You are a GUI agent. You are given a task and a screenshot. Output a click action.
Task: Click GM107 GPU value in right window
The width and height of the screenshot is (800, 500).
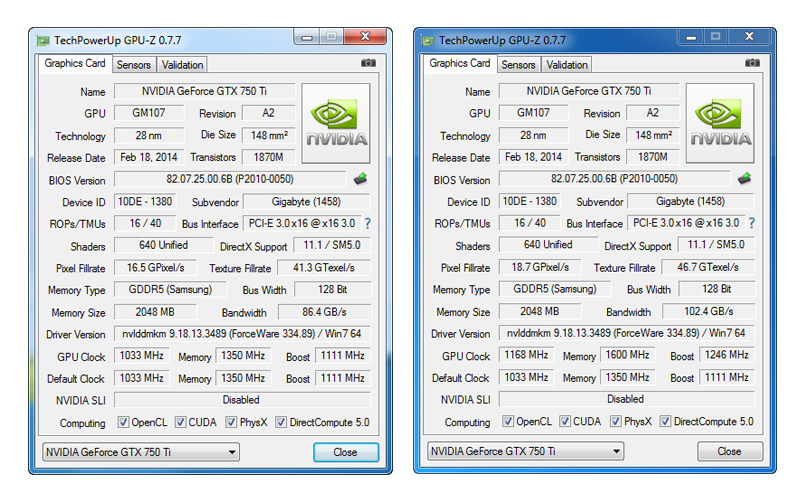(533, 113)
